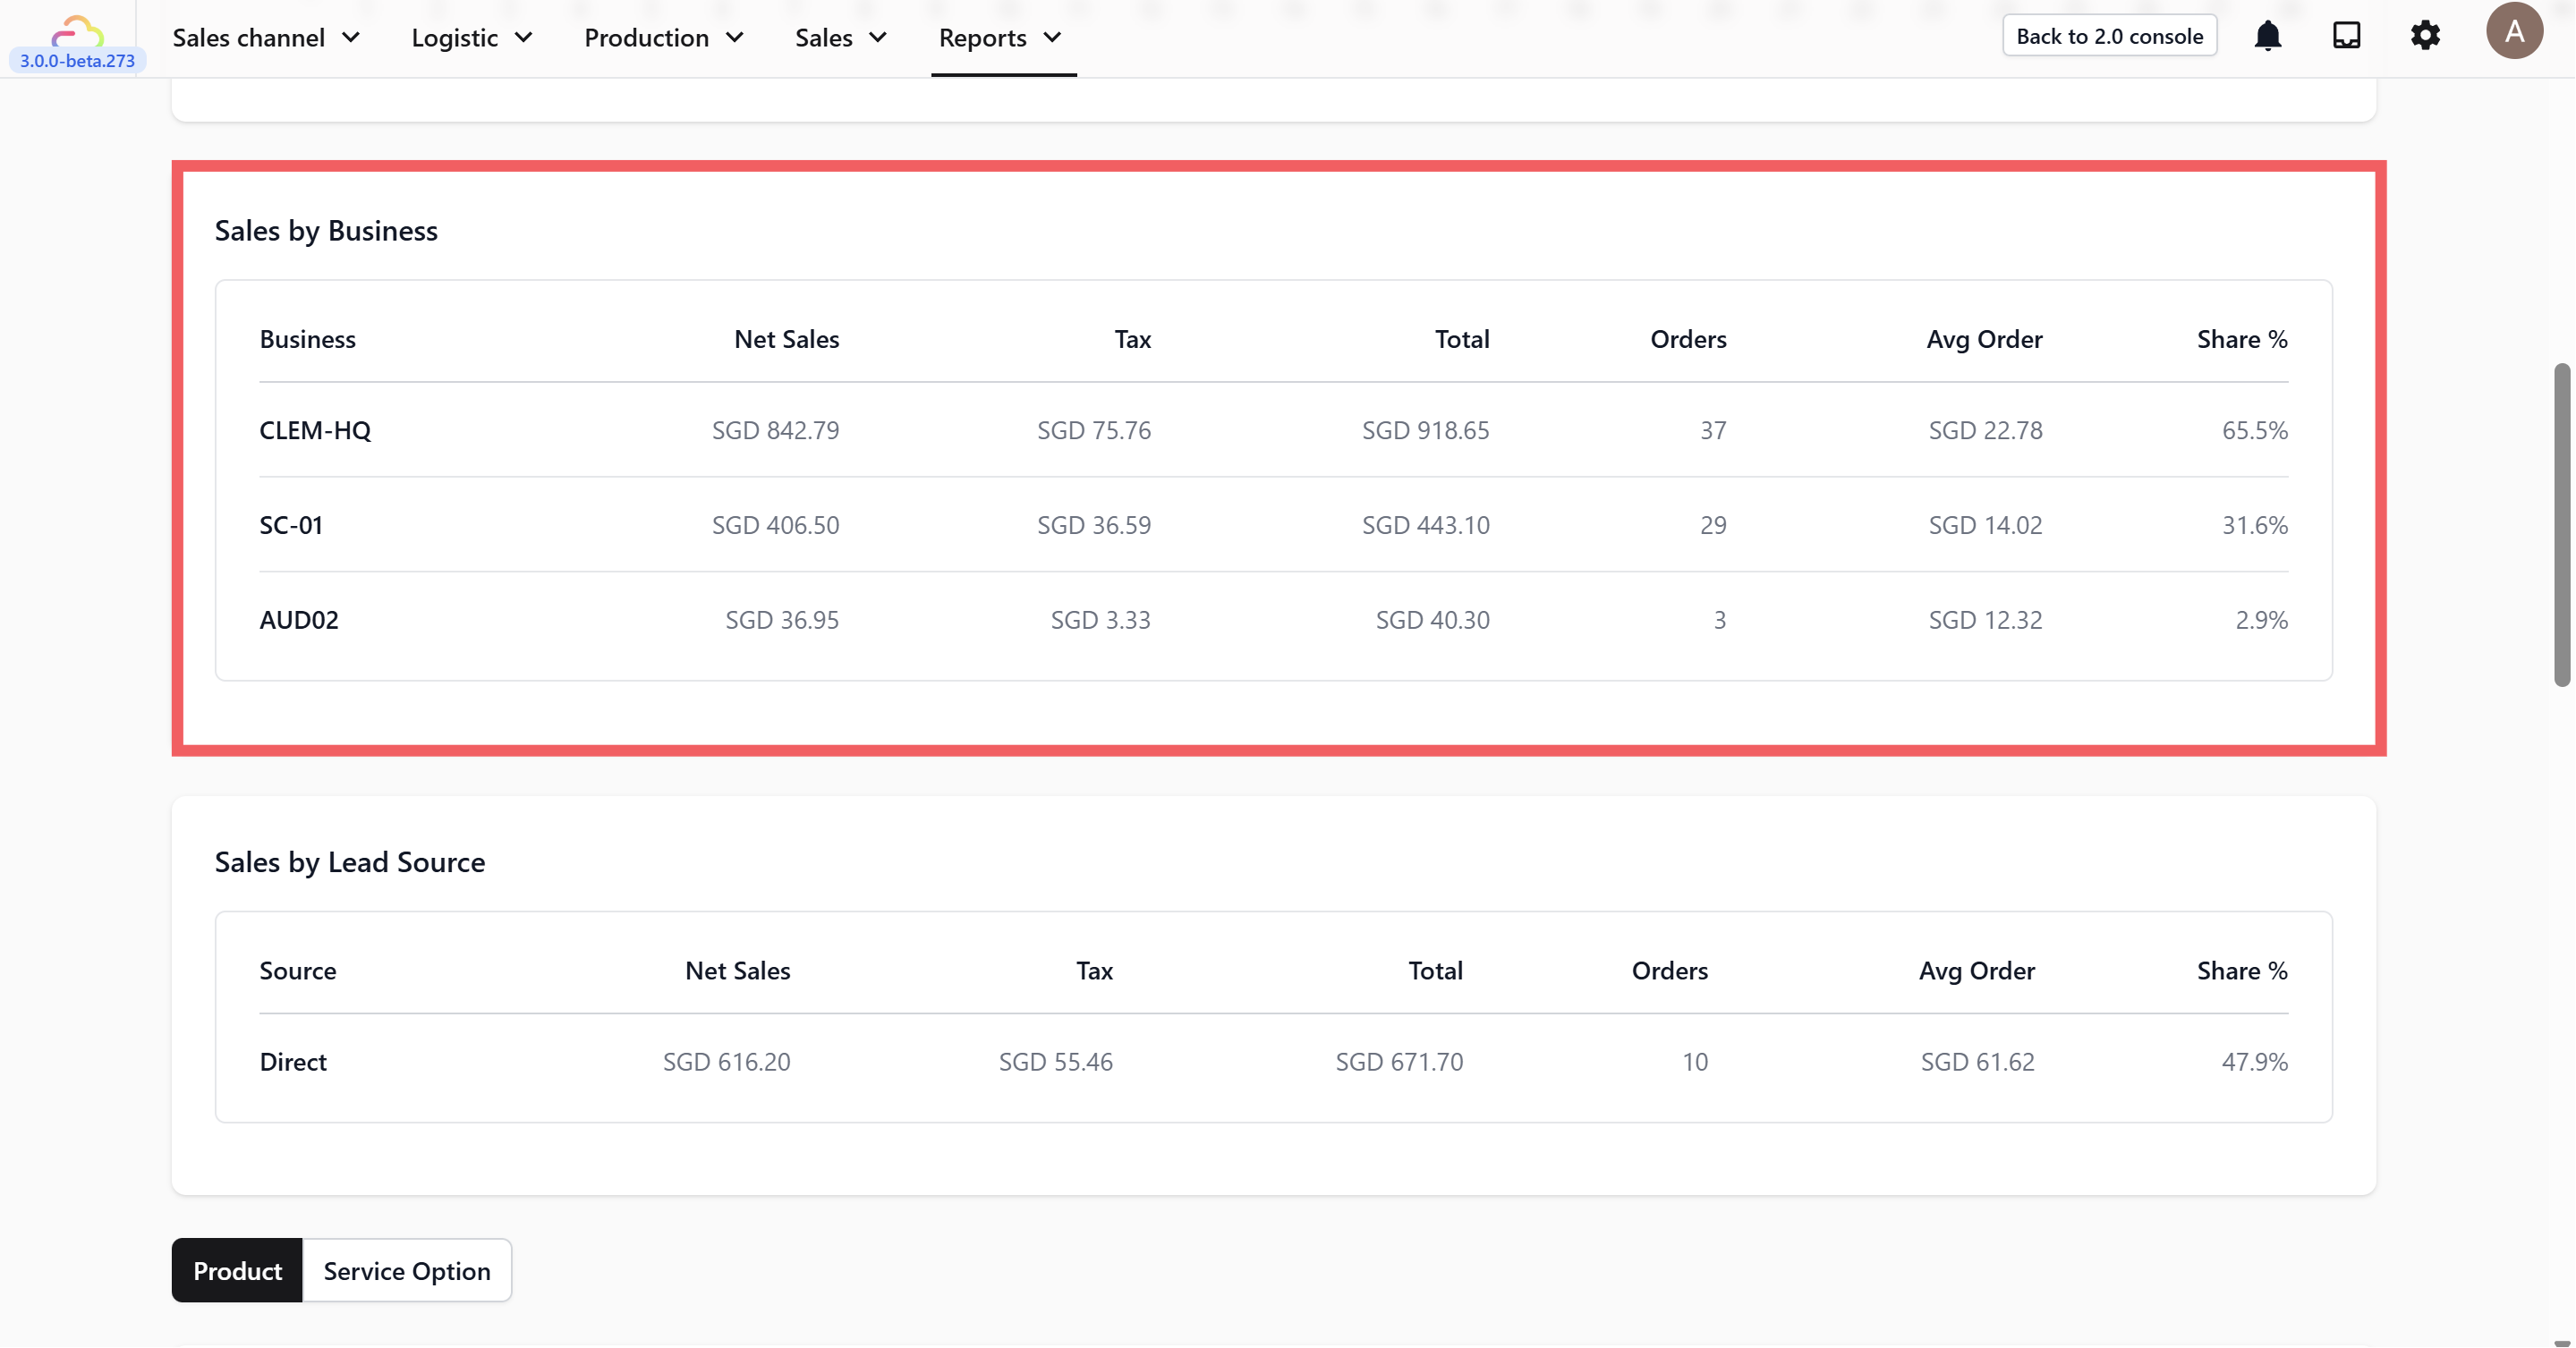Click the tablet device icon

(x=2346, y=36)
